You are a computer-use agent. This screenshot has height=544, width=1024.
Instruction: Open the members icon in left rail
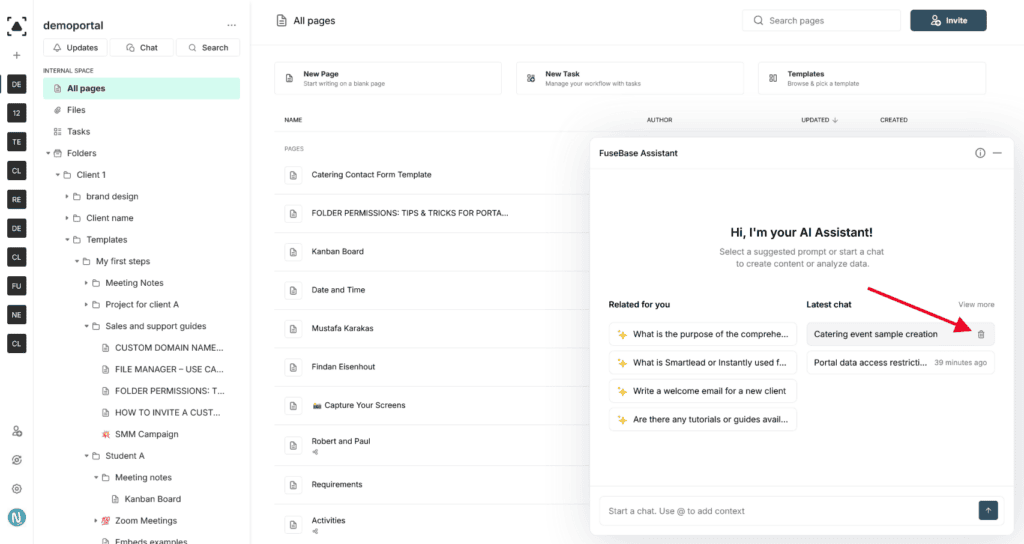17,432
